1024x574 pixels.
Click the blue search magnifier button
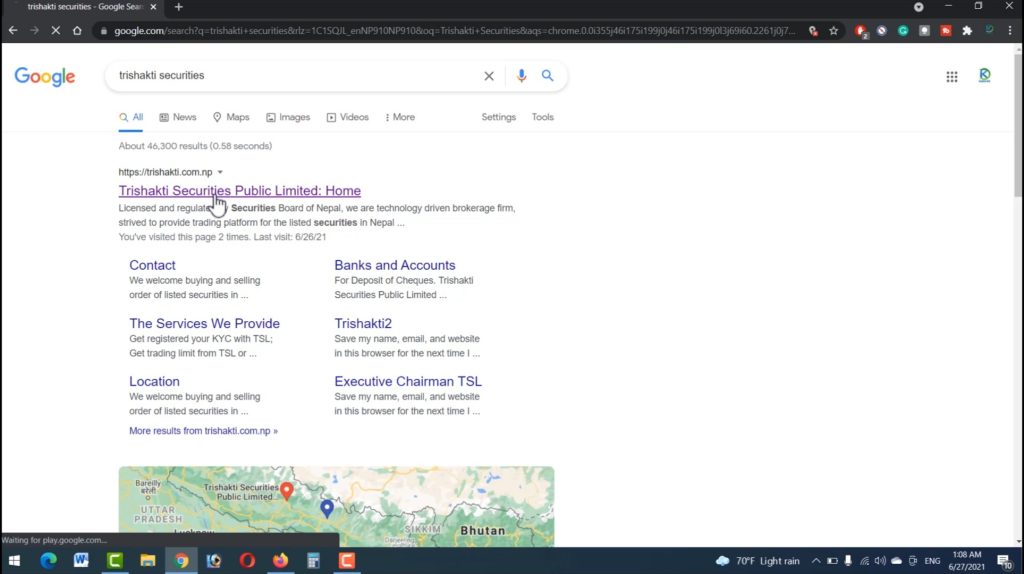click(547, 76)
